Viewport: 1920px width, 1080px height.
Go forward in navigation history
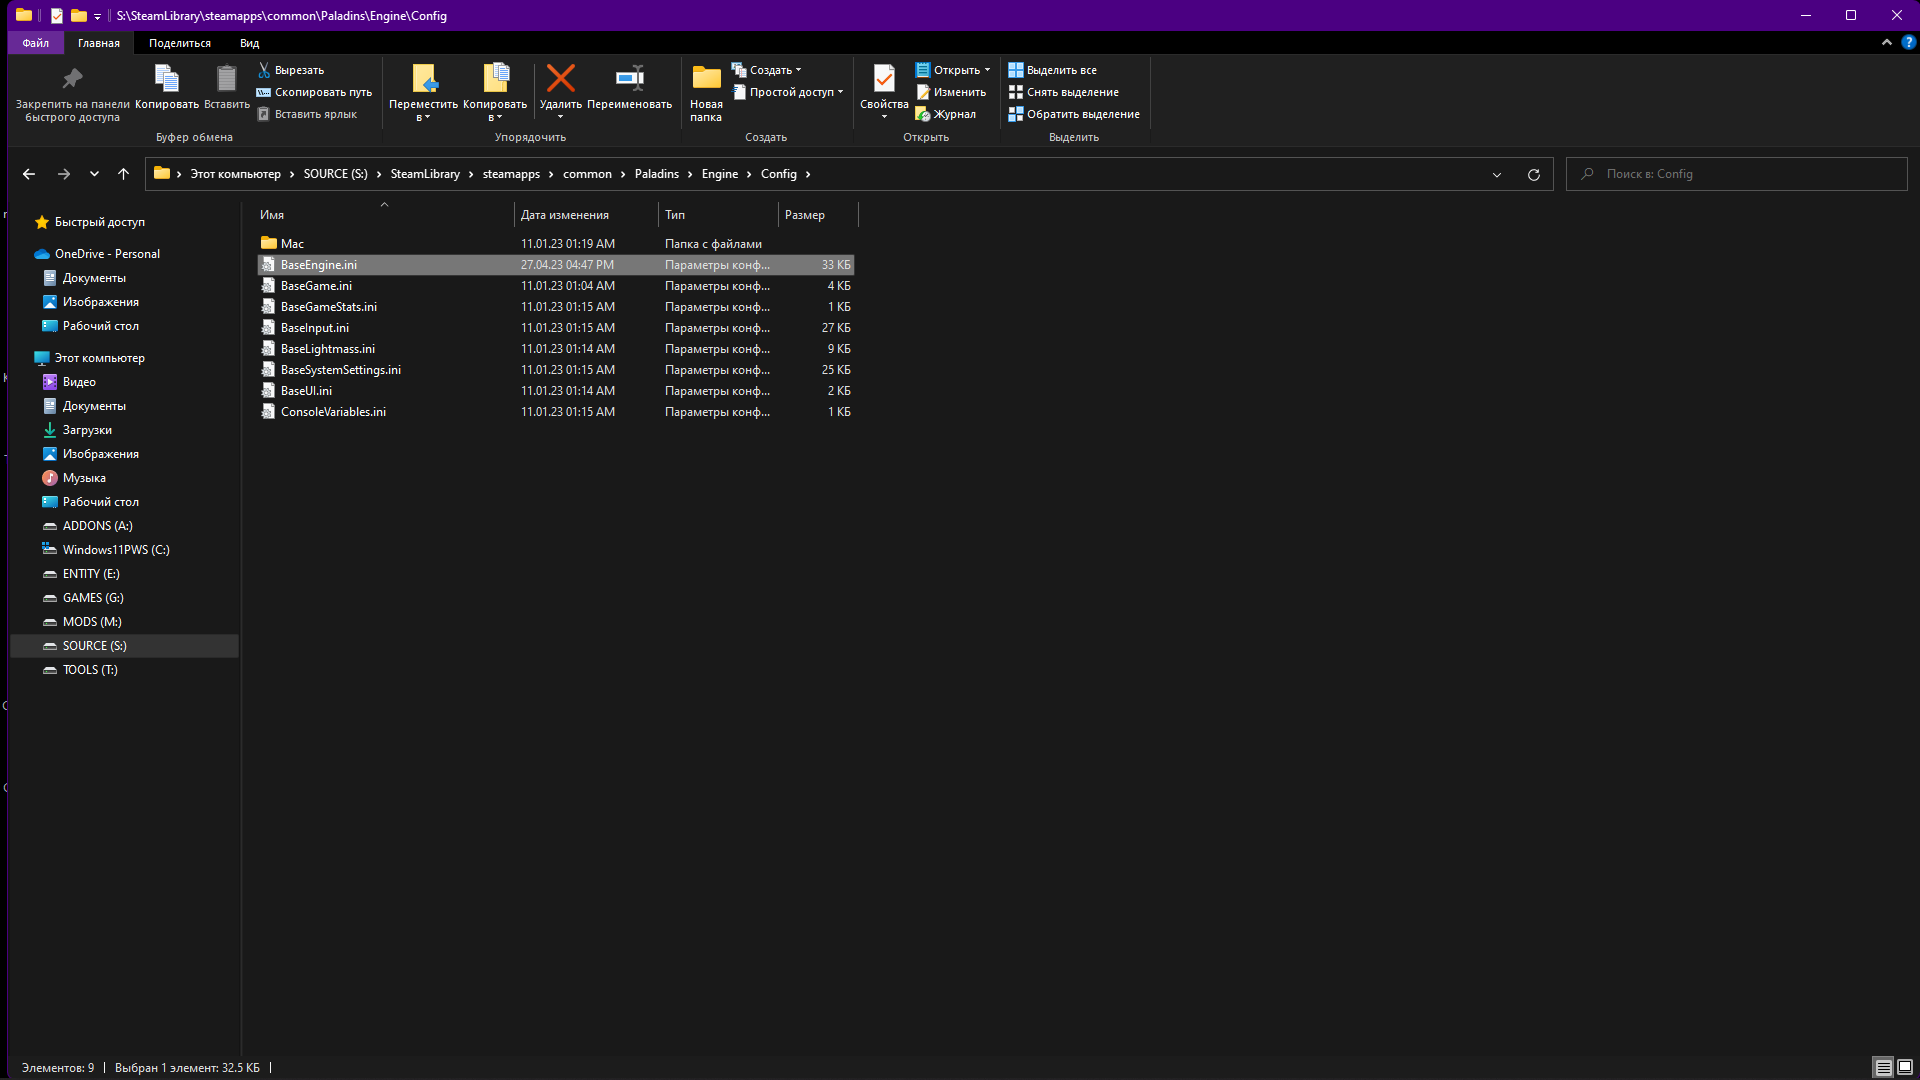pos(64,174)
